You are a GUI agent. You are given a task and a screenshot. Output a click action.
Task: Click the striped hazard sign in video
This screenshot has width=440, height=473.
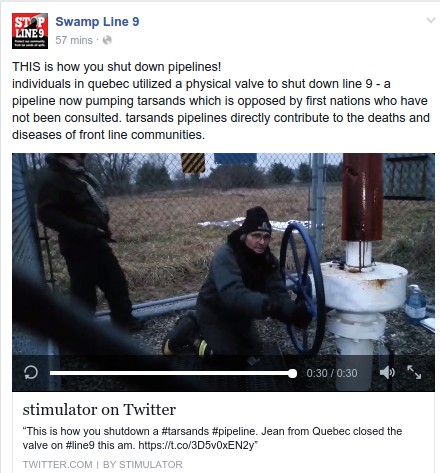193,163
